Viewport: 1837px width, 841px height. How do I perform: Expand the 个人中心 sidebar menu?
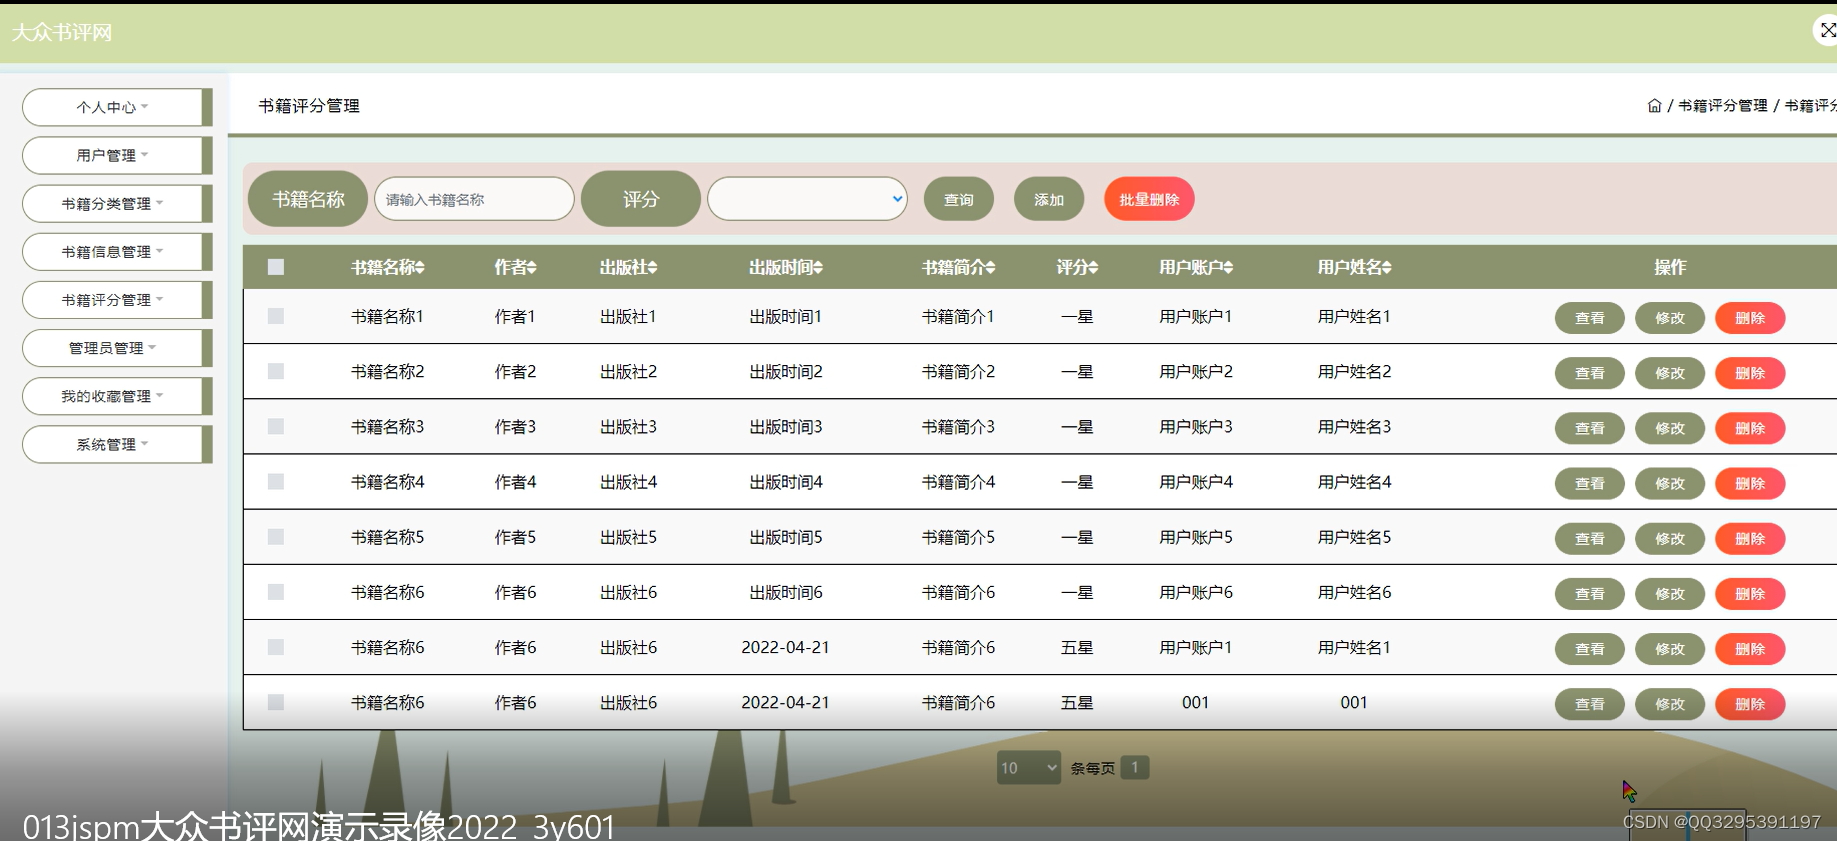[x=117, y=107]
